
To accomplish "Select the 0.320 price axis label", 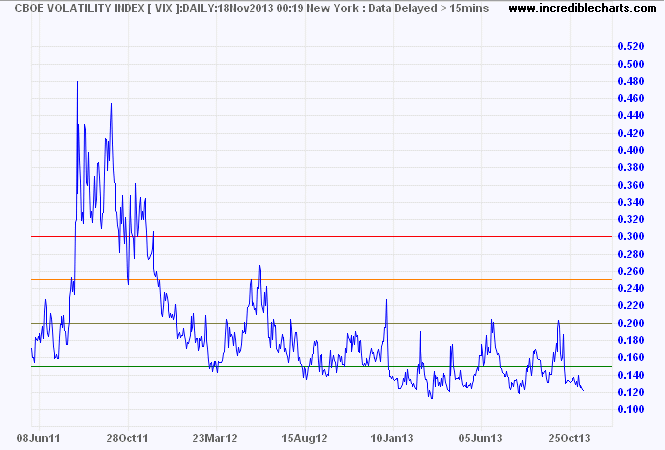I will (x=631, y=219).
